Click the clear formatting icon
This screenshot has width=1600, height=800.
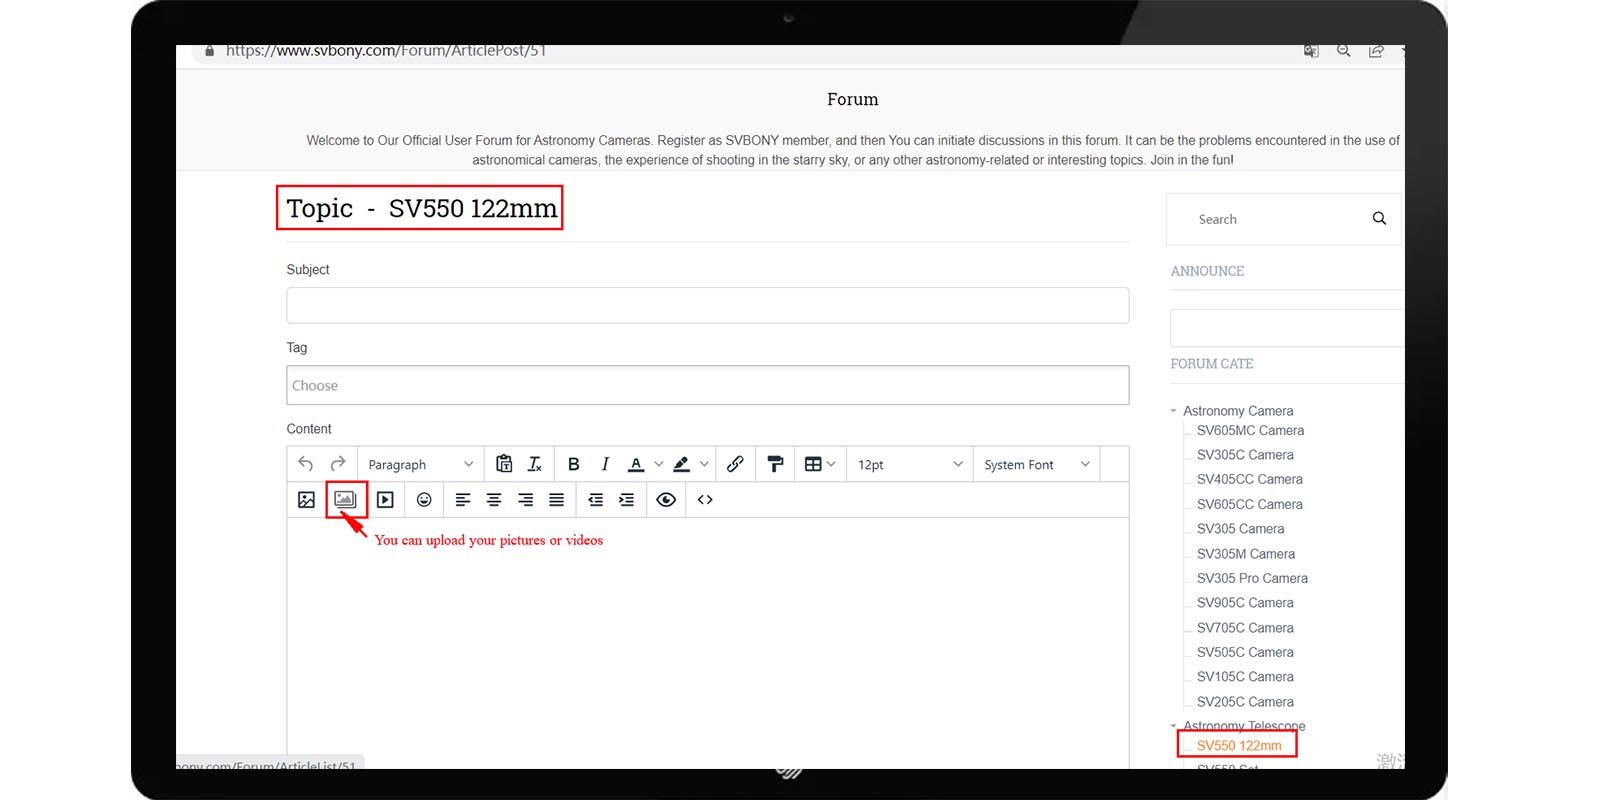(x=535, y=464)
